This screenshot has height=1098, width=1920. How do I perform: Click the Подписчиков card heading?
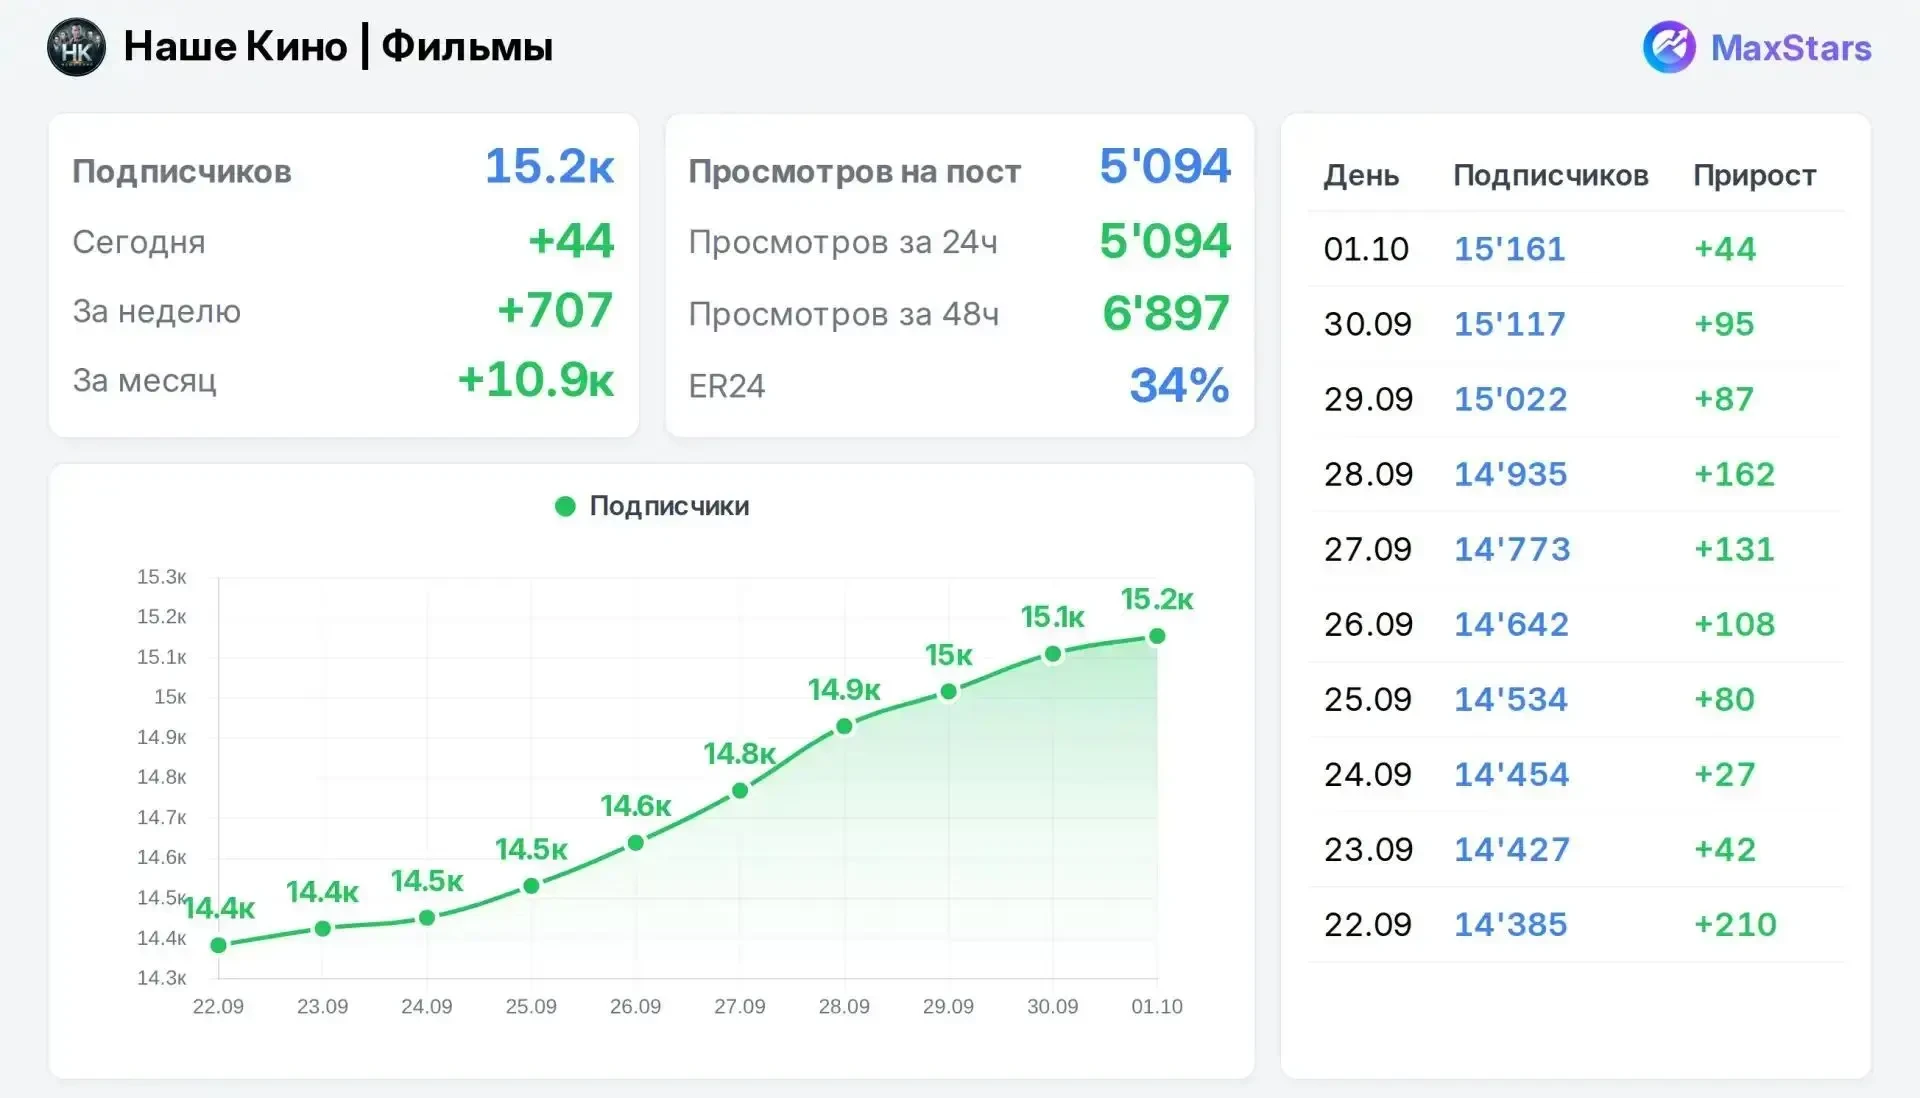[x=182, y=172]
